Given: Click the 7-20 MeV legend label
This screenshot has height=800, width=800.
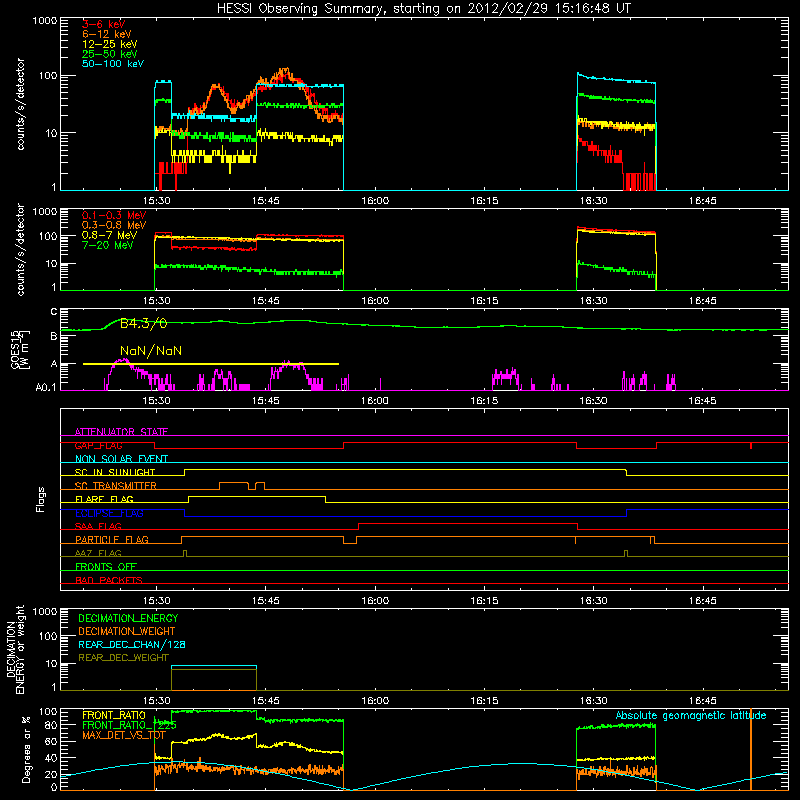Looking at the screenshot, I should coord(108,245).
